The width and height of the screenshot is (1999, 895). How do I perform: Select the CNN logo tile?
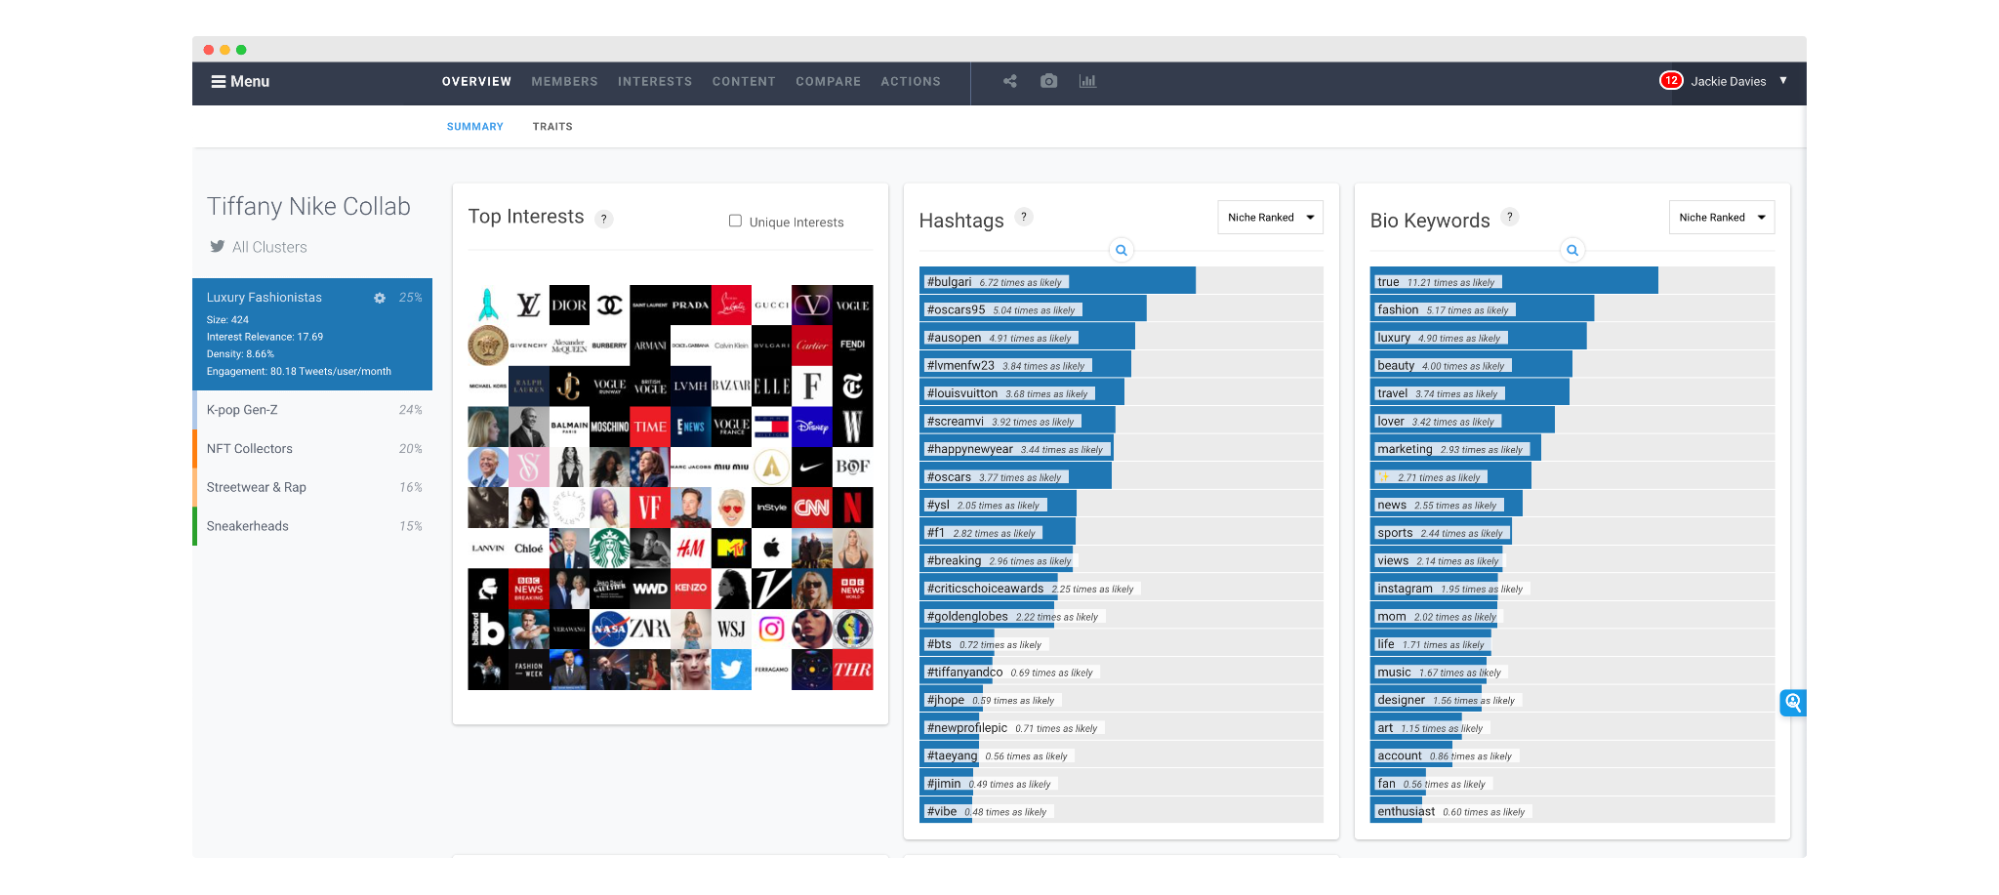pyautogui.click(x=811, y=508)
